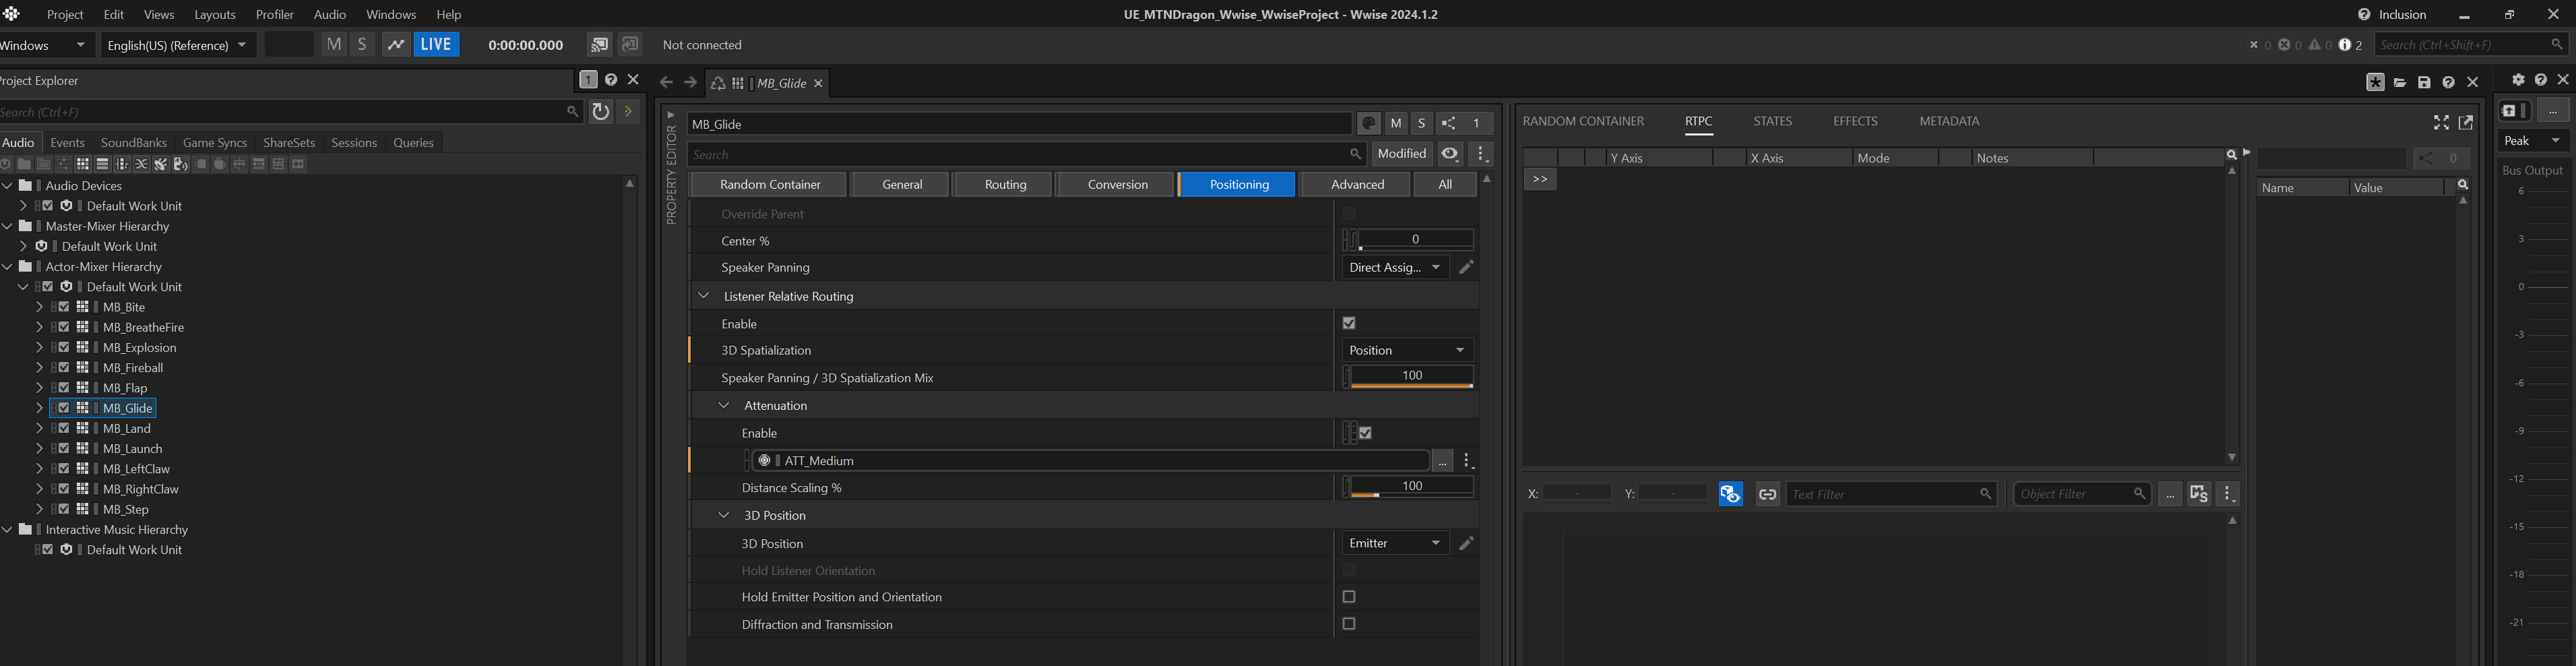Click the Routing property category button
Viewport: 2576px width, 666px height.
[1004, 185]
